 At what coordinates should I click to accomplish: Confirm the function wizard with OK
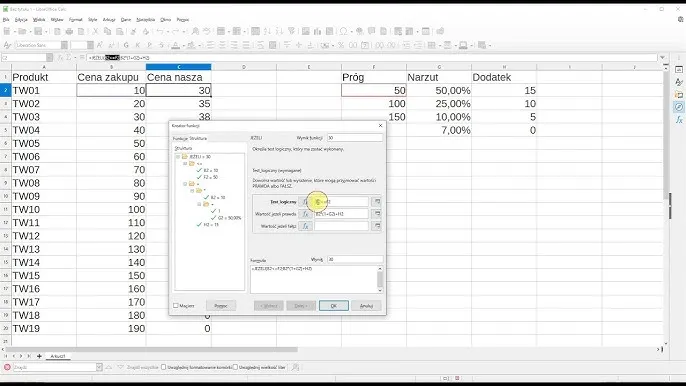pos(334,305)
